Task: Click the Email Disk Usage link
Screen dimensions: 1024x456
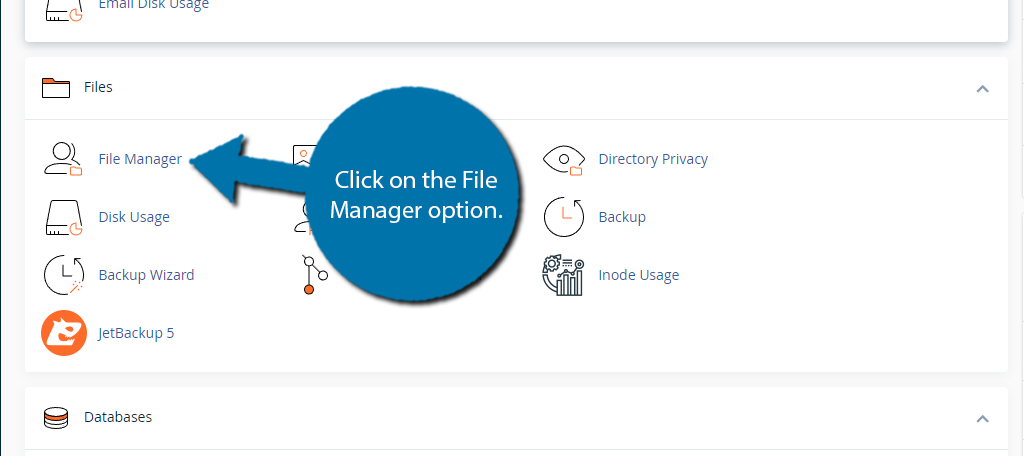Action: click(x=153, y=5)
